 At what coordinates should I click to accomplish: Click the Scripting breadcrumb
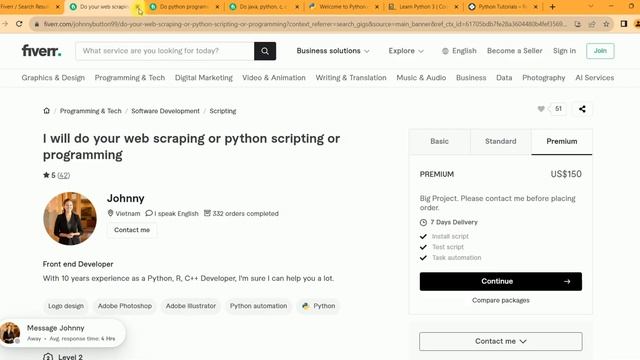click(x=222, y=111)
